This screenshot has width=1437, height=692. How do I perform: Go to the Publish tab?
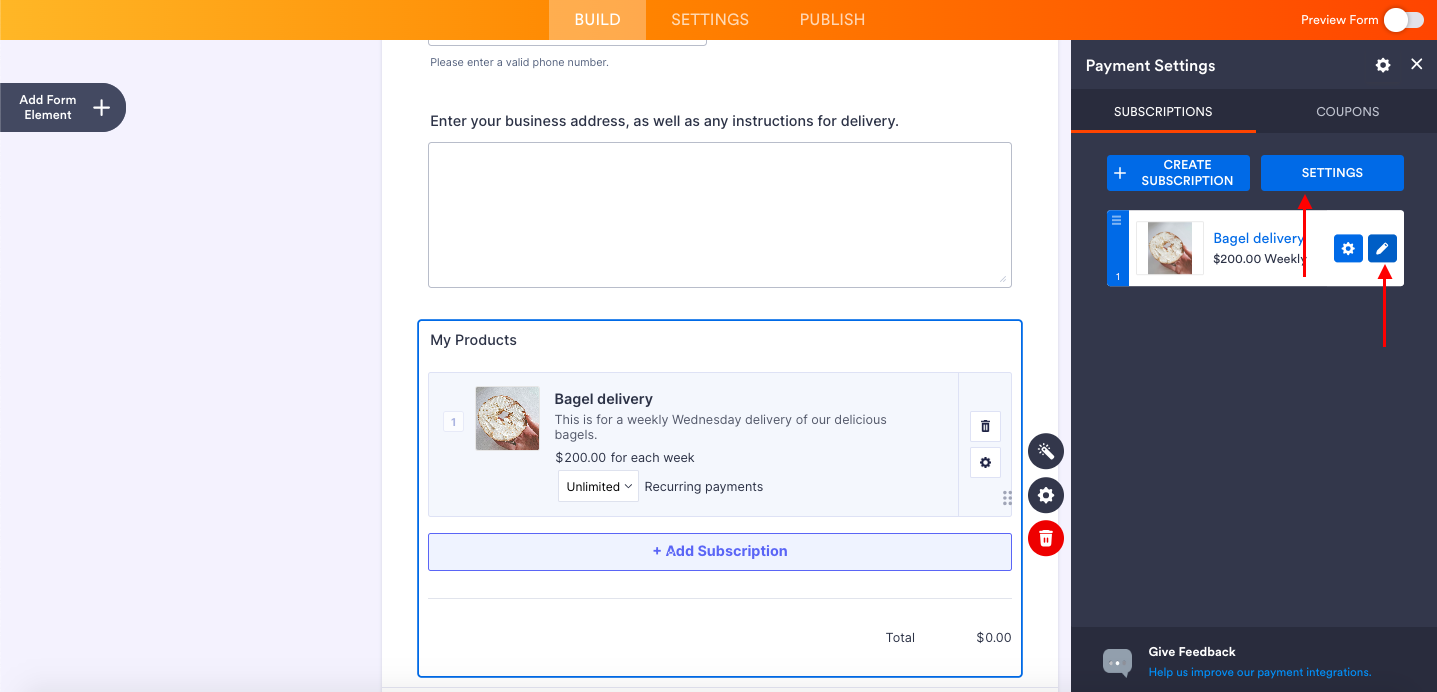pos(832,20)
